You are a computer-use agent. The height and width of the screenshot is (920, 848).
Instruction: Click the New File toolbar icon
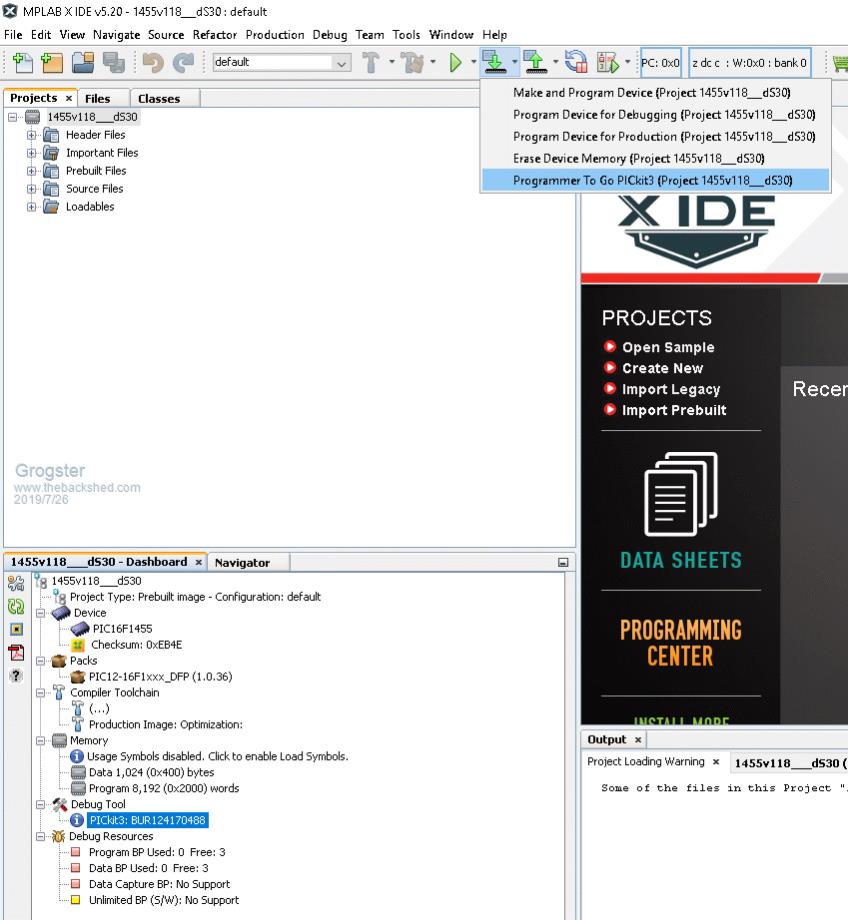click(22, 62)
